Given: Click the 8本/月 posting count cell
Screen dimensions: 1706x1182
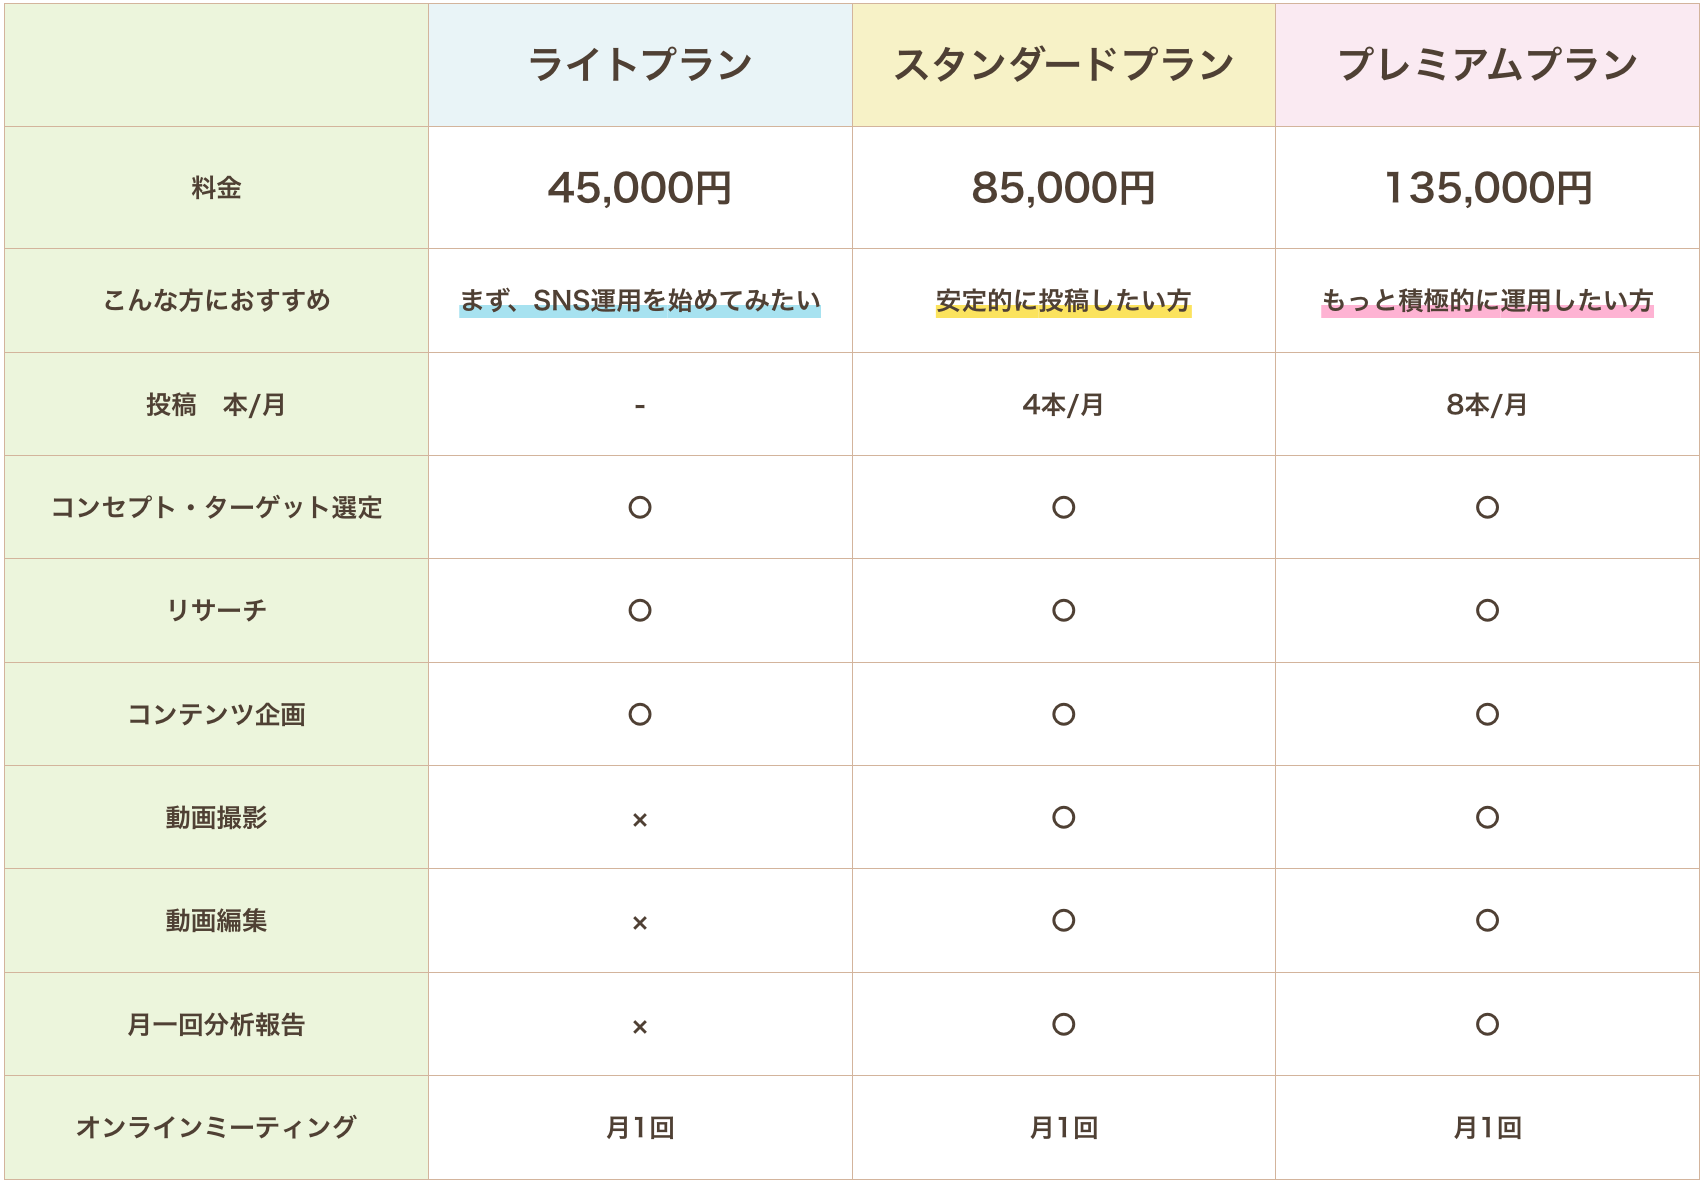Looking at the screenshot, I should point(1487,404).
